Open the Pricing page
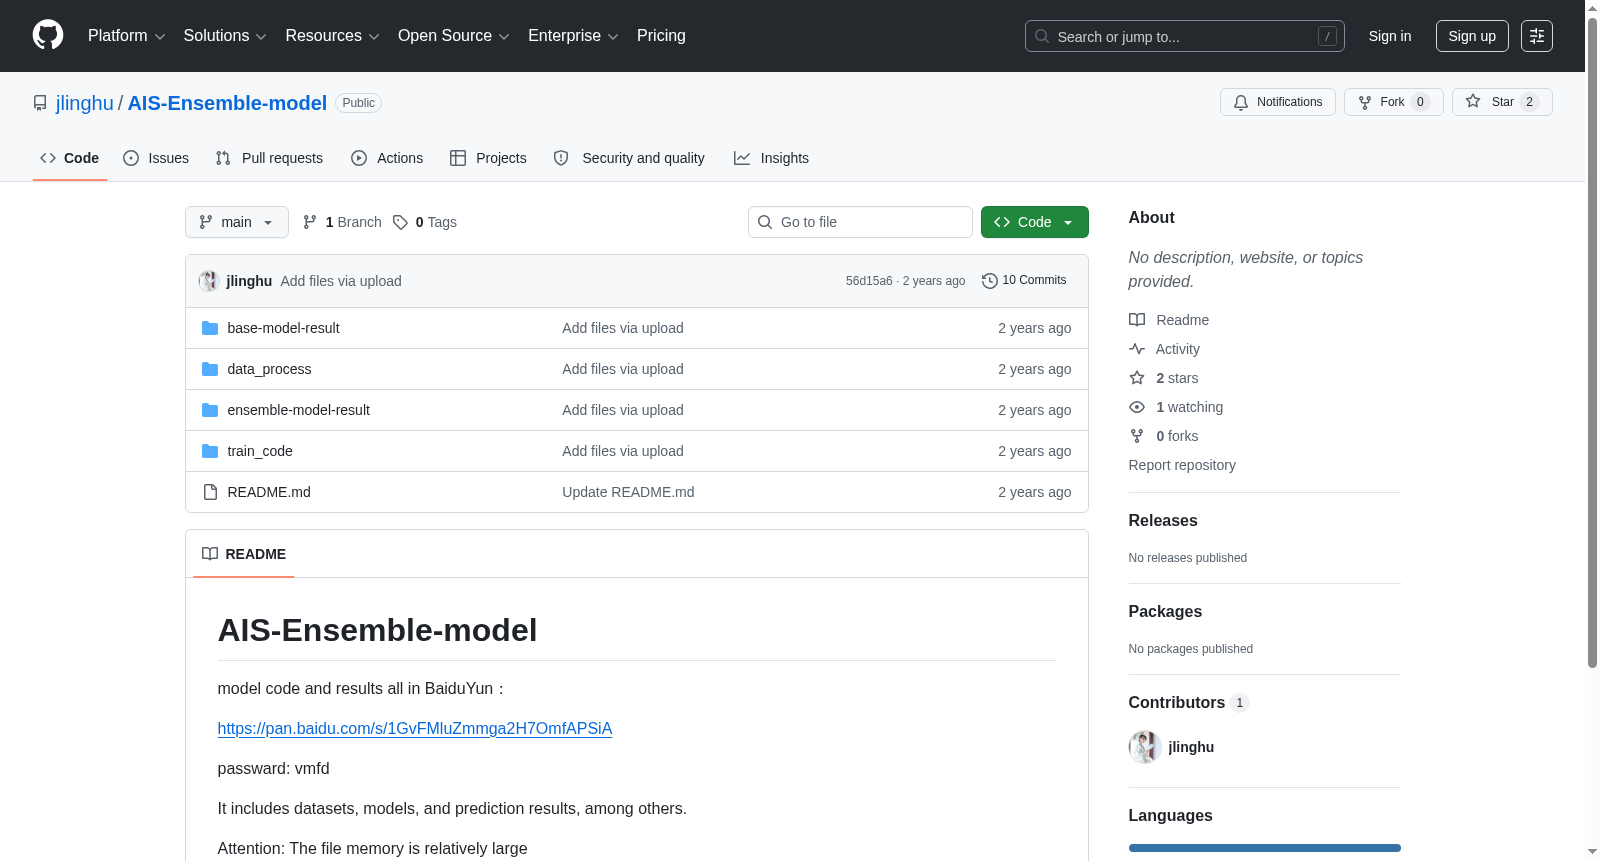This screenshot has height=861, width=1600. (661, 36)
